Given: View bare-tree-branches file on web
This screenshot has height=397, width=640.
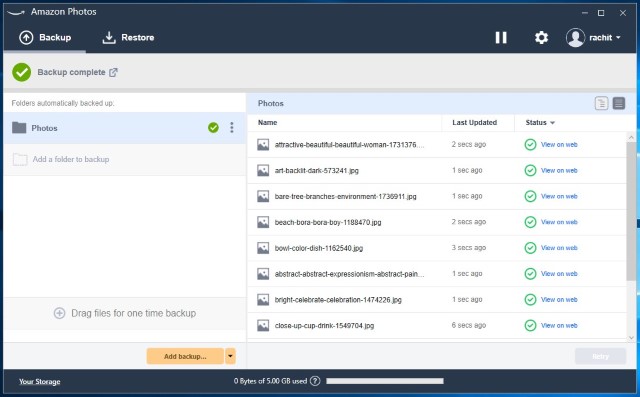Looking at the screenshot, I should (559, 196).
